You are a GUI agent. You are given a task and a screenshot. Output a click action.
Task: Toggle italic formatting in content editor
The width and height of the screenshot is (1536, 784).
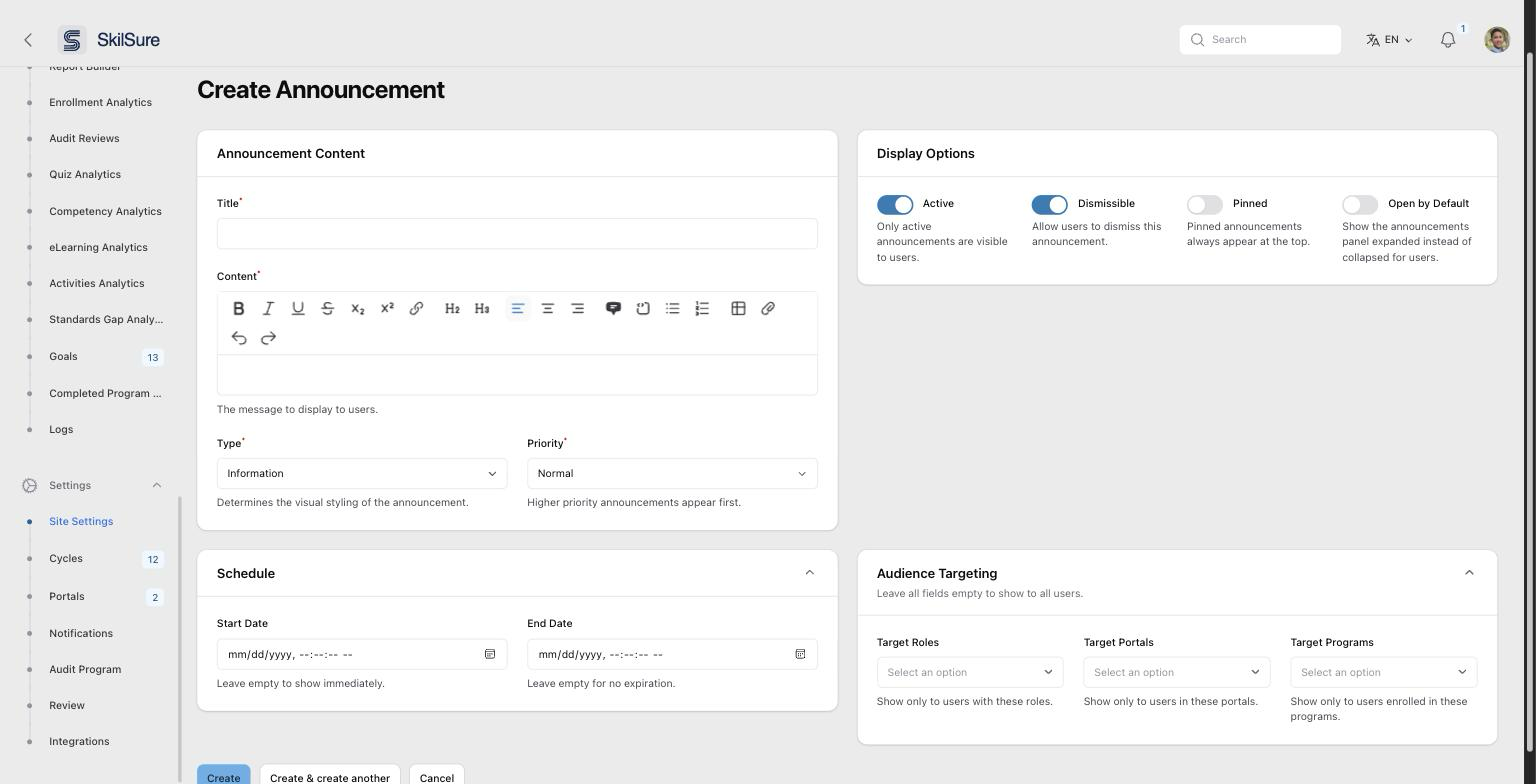tap(268, 308)
